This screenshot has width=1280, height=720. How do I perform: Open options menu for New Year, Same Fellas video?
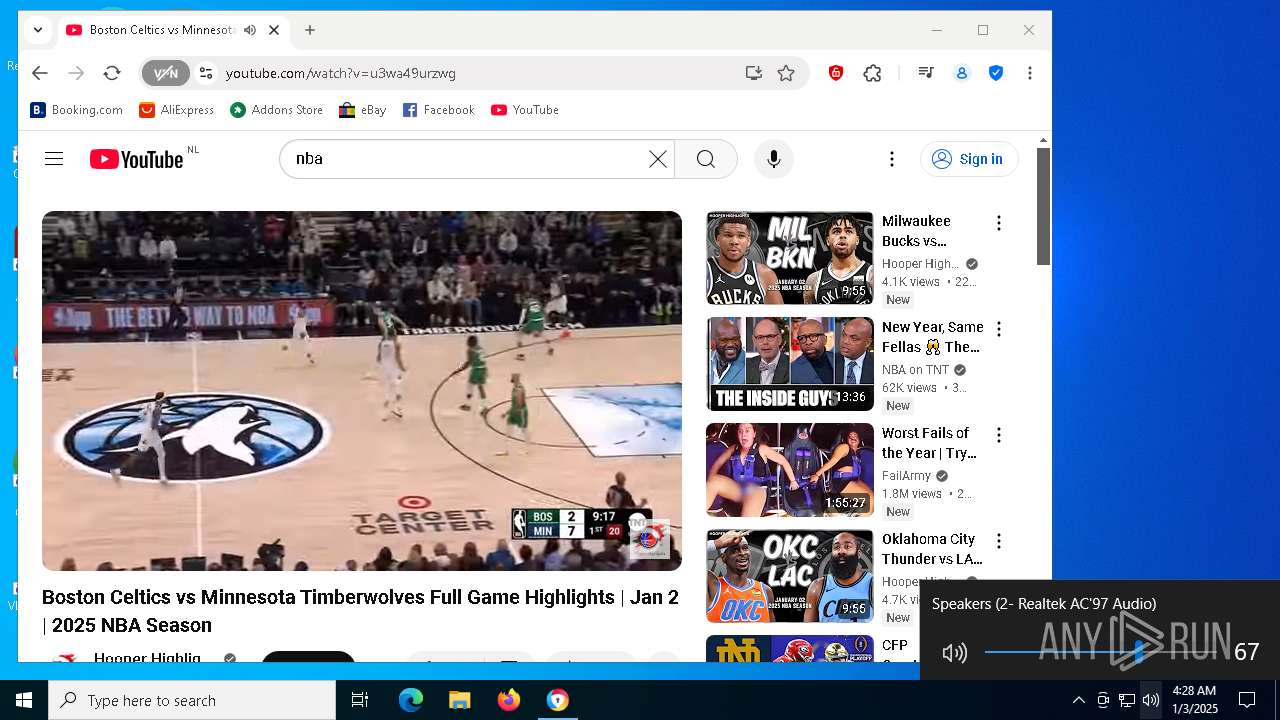(x=998, y=329)
